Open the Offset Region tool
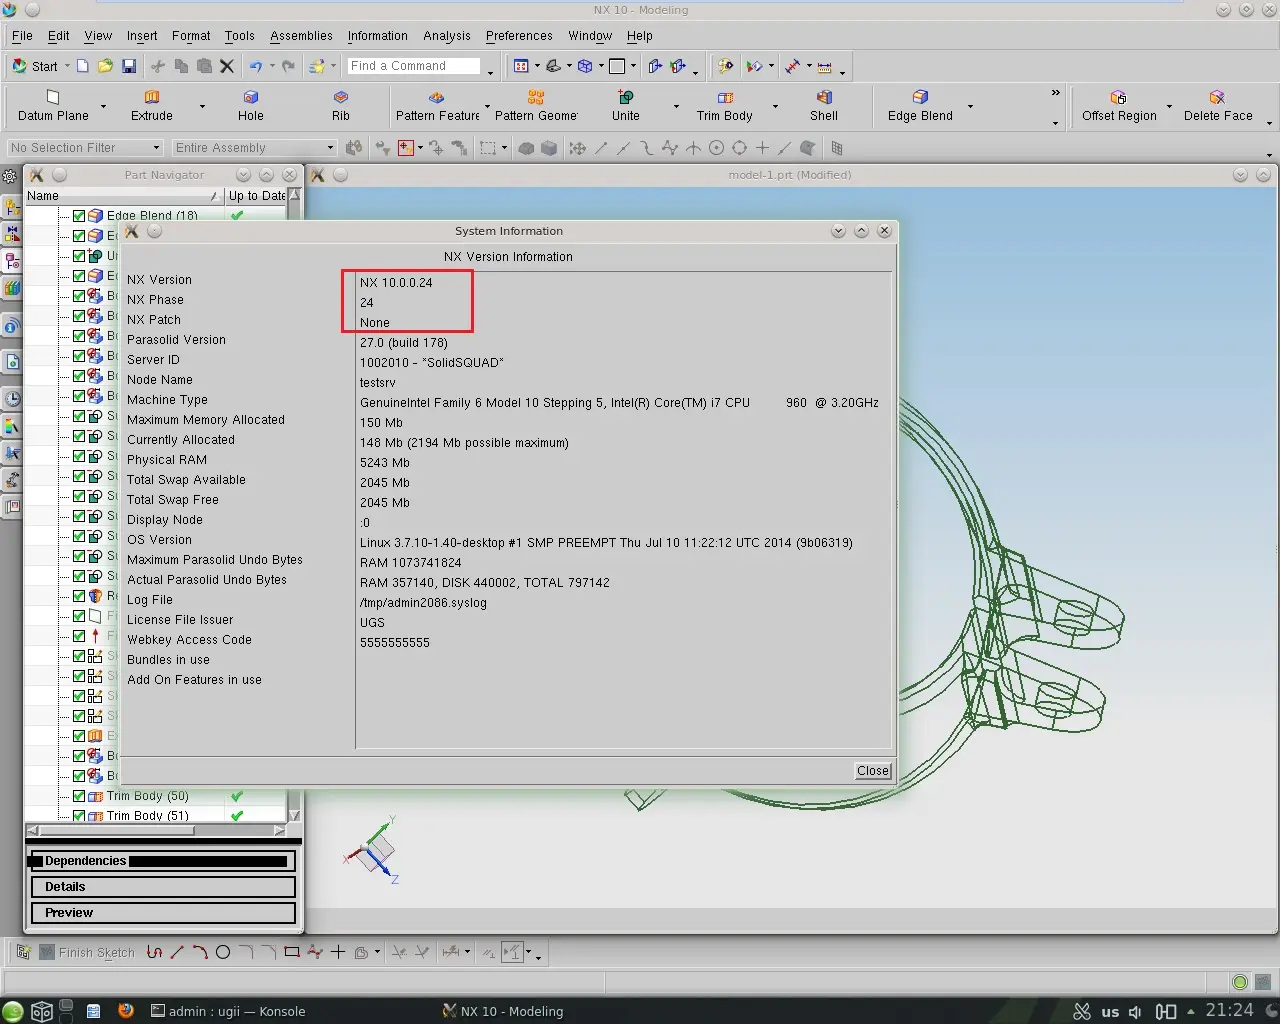This screenshot has height=1024, width=1280. pyautogui.click(x=1119, y=106)
